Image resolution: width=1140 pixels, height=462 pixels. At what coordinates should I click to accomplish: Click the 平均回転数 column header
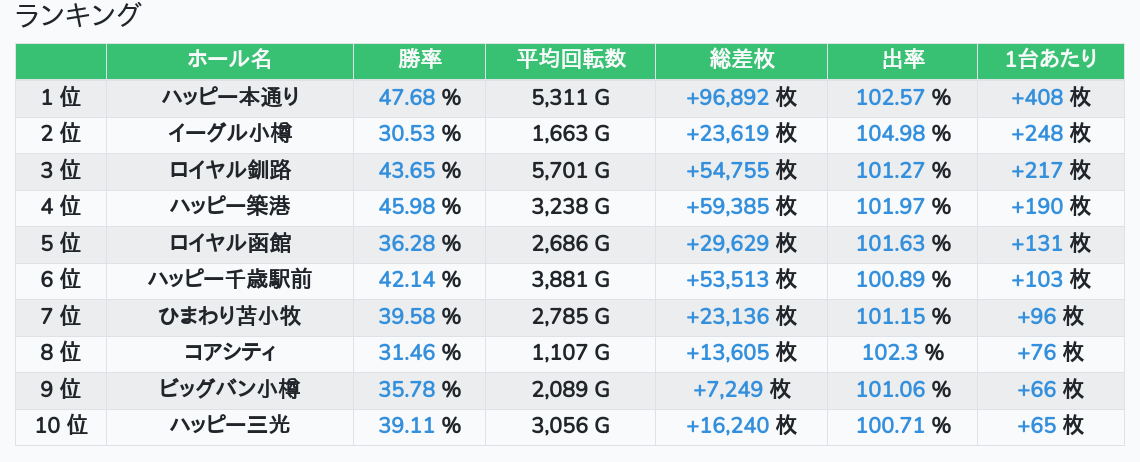point(570,60)
